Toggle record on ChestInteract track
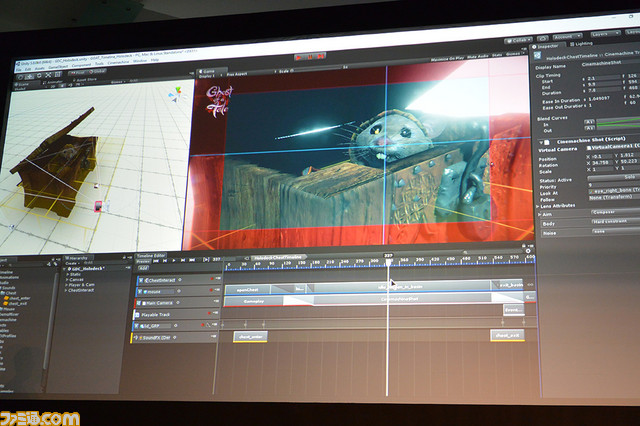 (x=212, y=278)
